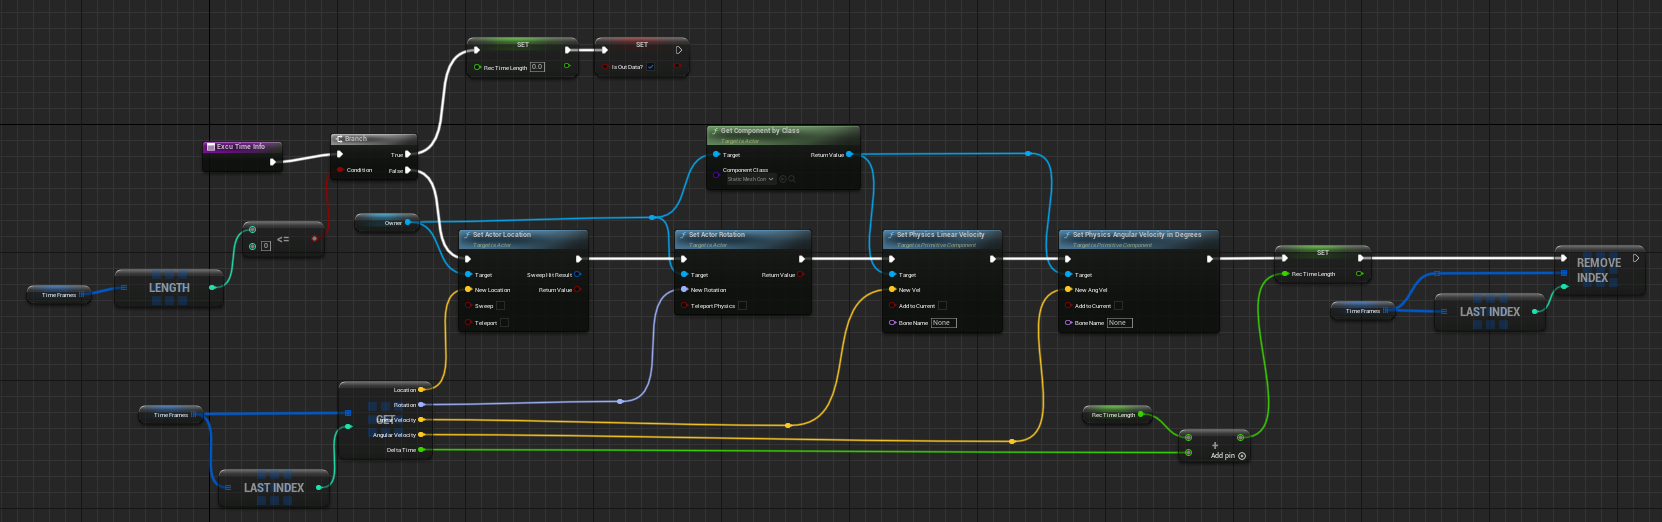Click the Set Actor Location title
This screenshot has width=1662, height=522.
pos(502,235)
